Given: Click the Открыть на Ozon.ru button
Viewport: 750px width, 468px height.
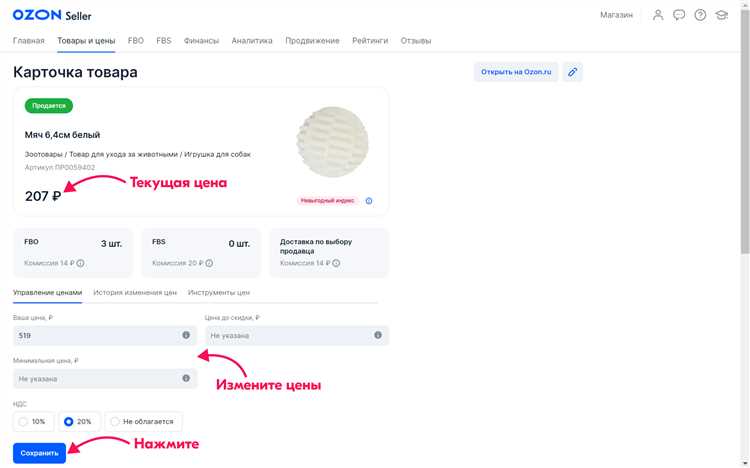Looking at the screenshot, I should click(x=516, y=72).
